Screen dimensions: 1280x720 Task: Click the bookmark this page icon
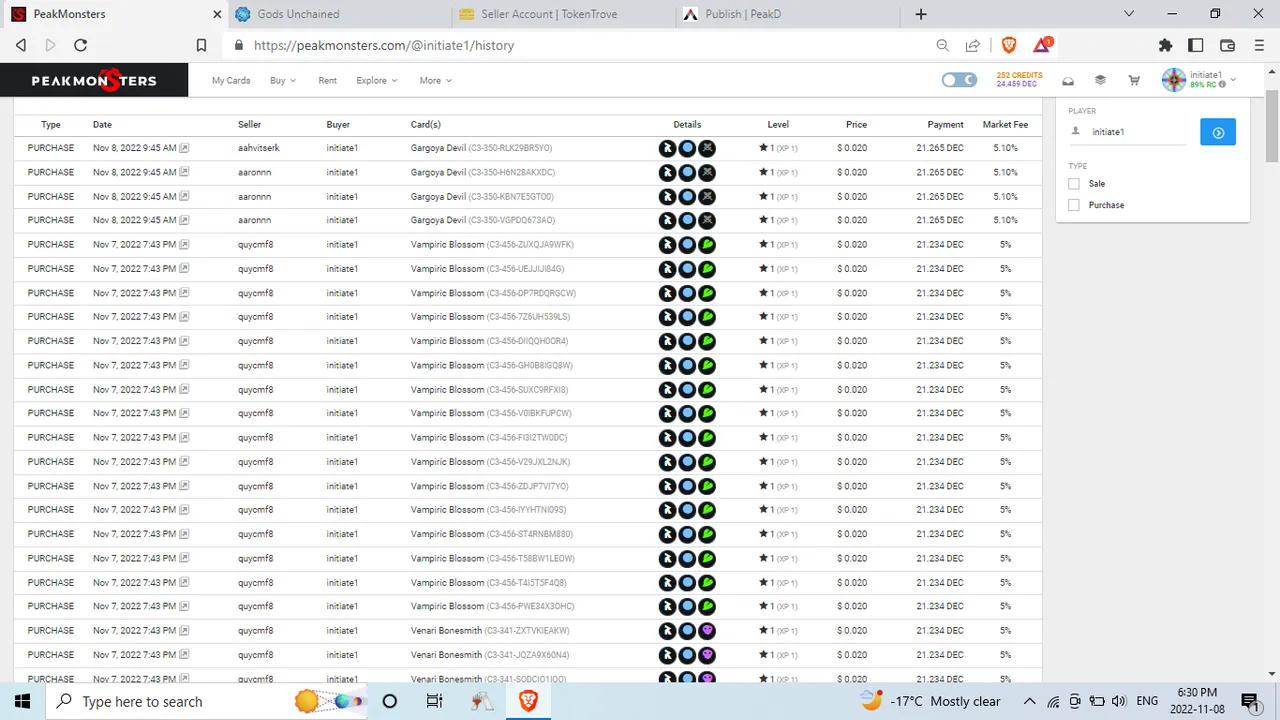click(x=201, y=45)
